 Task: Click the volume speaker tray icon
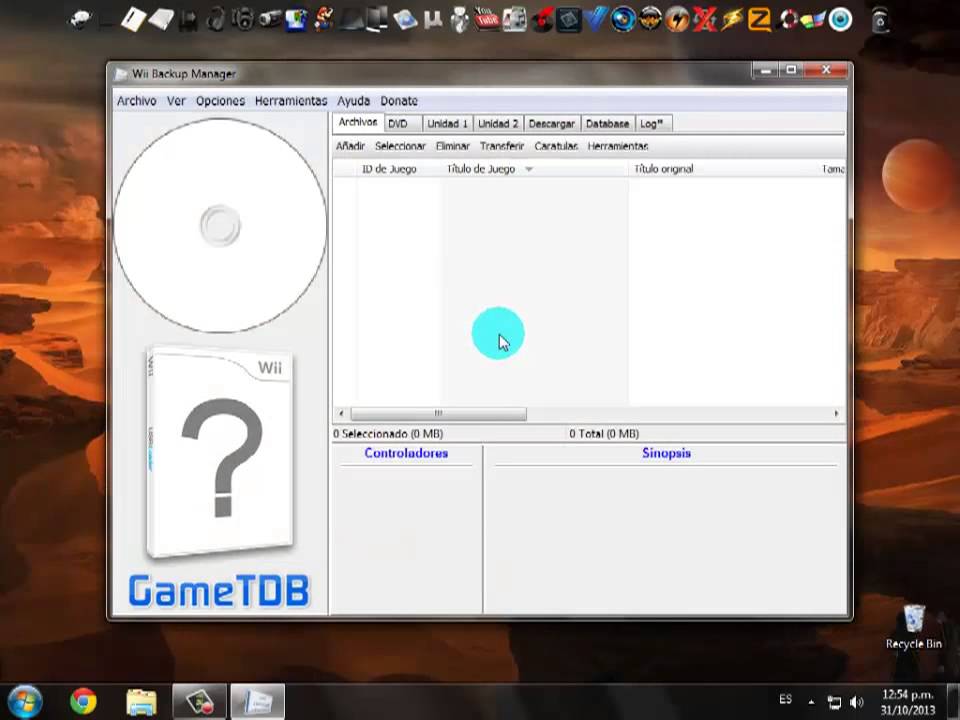coord(857,702)
